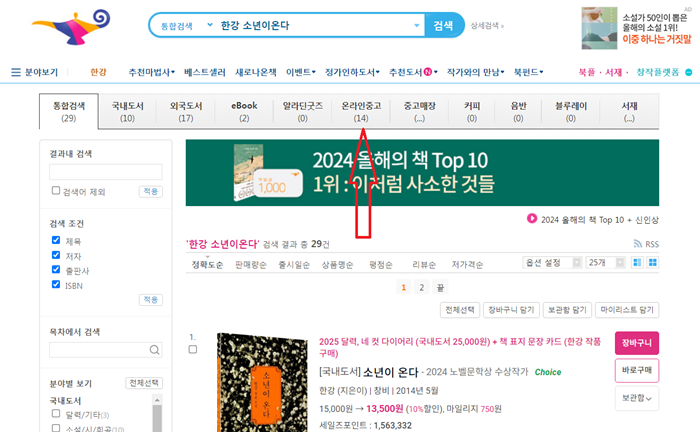Click the 보관함 담기 button
Screen dimensions: 700x432
pyautogui.click(x=567, y=310)
